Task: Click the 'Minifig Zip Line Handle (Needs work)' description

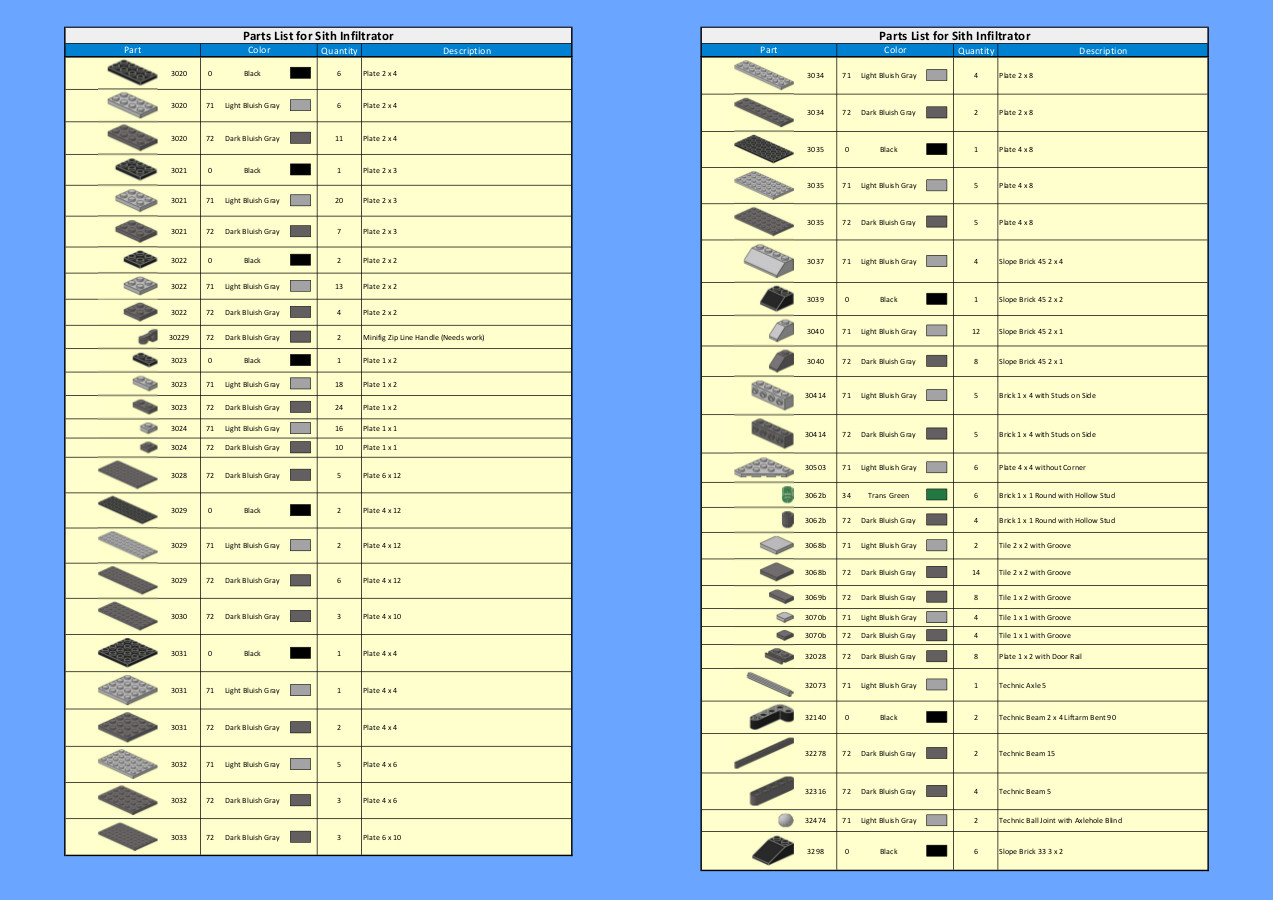Action: click(424, 337)
